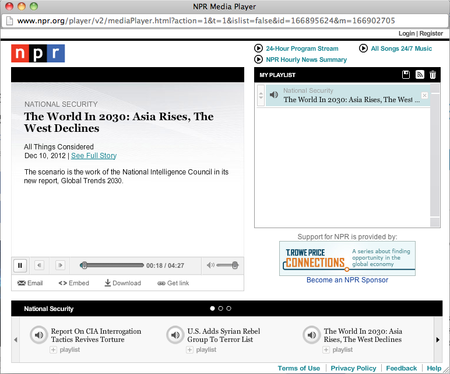Play carousel story The World In 2030
Image resolution: width=450 pixels, height=374 pixels.
pyautogui.click(x=311, y=335)
